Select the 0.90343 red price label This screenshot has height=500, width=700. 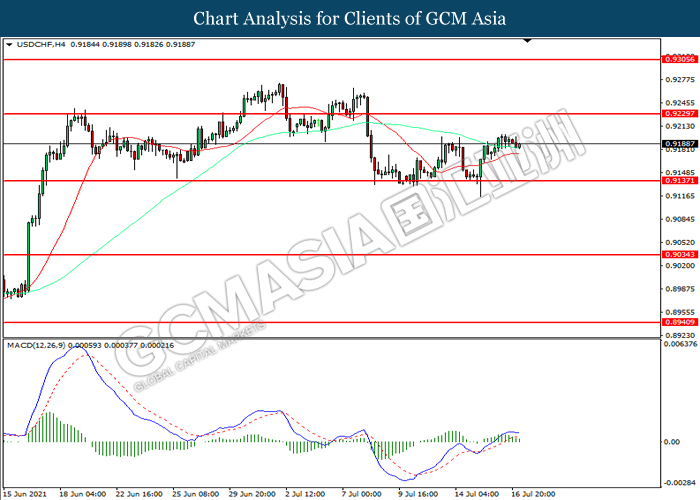679,254
